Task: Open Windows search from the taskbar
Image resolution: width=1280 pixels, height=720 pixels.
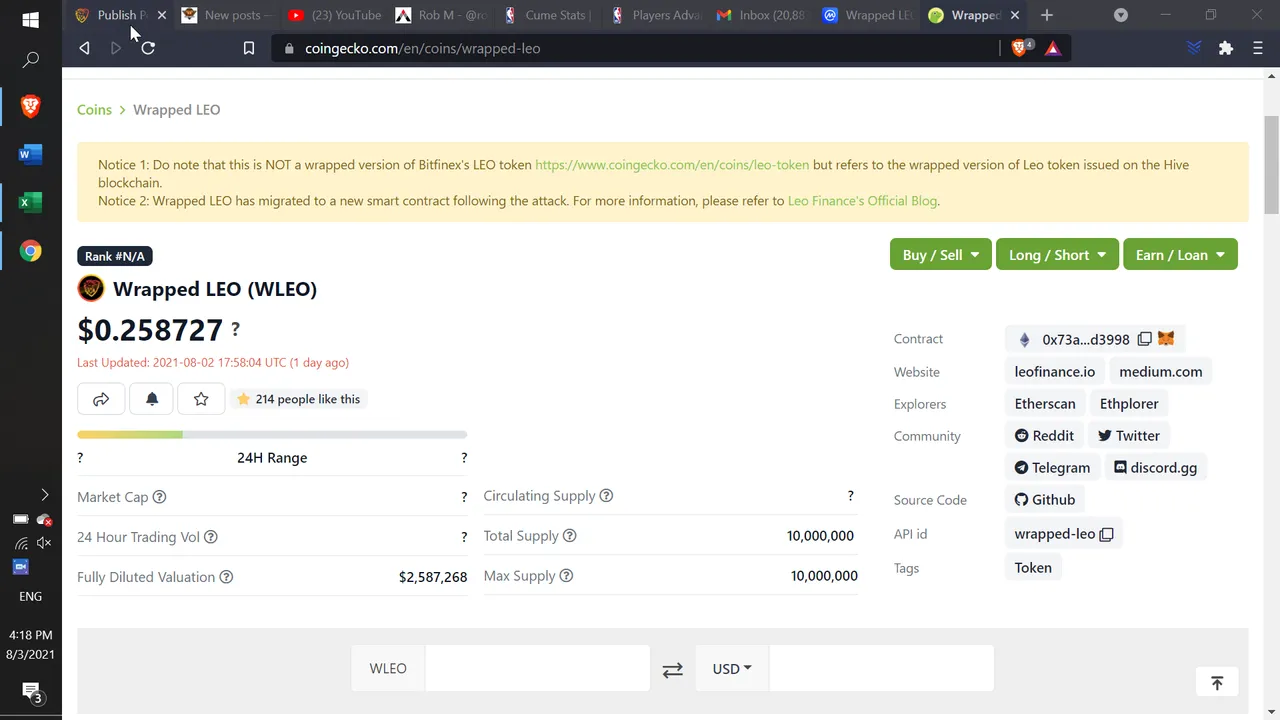Action: [x=30, y=61]
